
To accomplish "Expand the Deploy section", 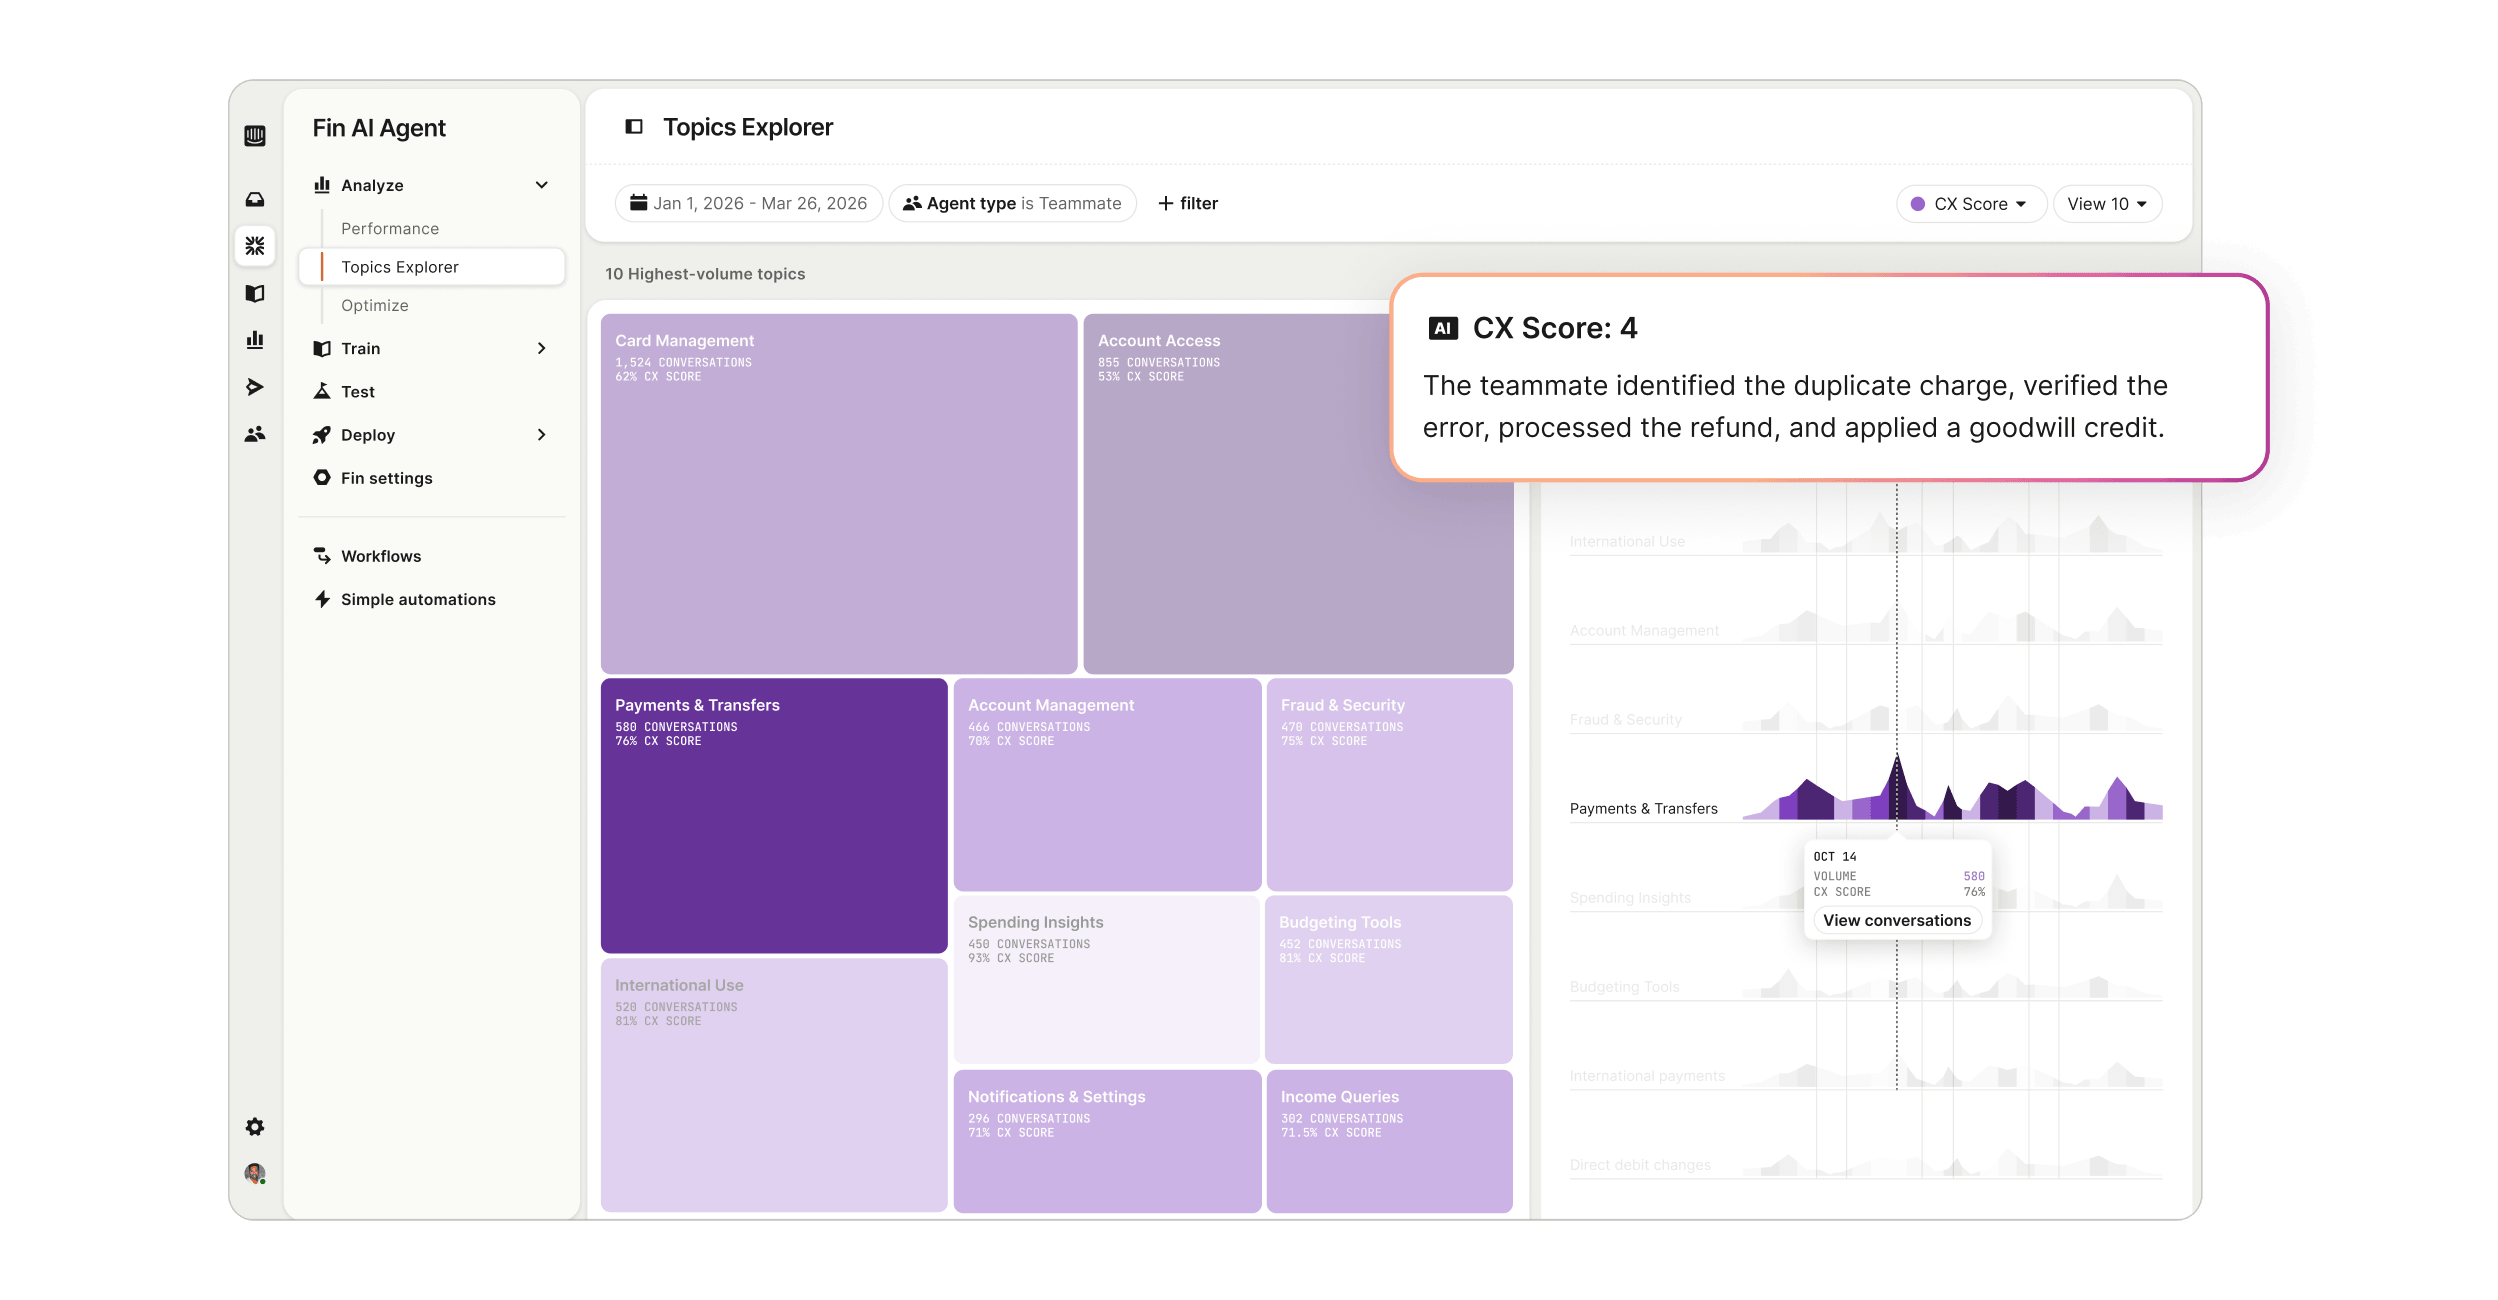I will pyautogui.click(x=432, y=435).
